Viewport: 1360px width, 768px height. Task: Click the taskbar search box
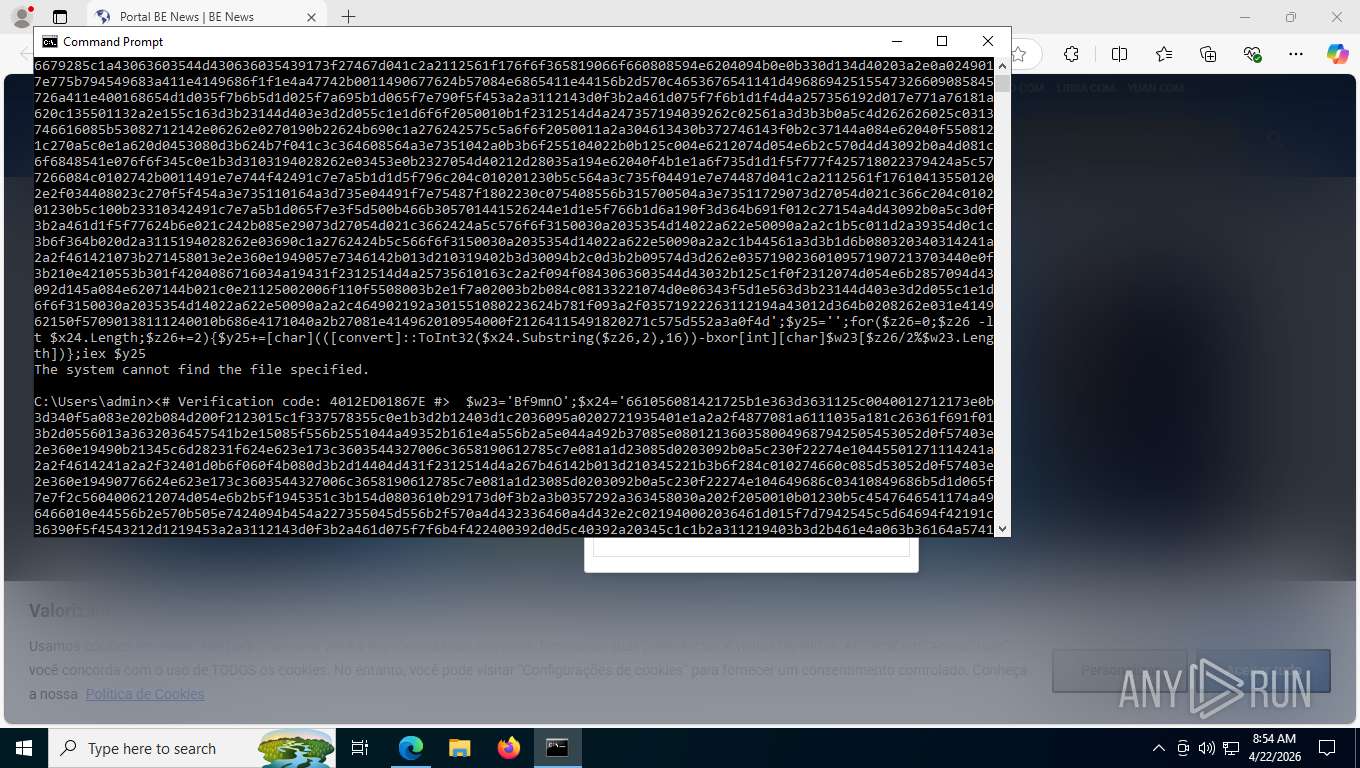click(191, 748)
